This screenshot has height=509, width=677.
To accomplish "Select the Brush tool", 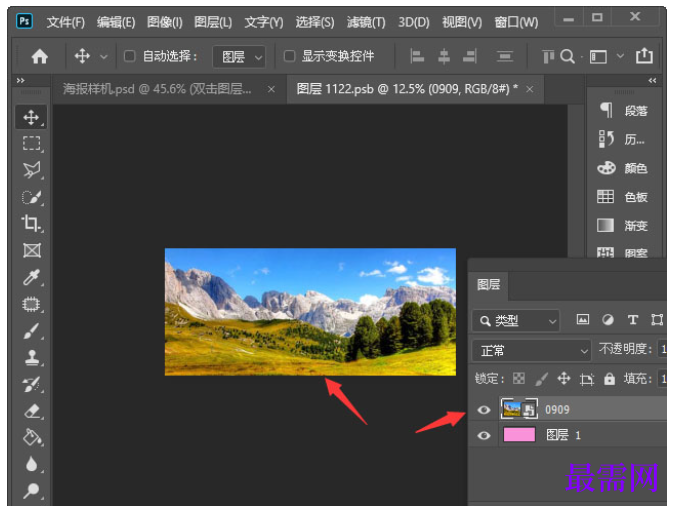I will [32, 331].
